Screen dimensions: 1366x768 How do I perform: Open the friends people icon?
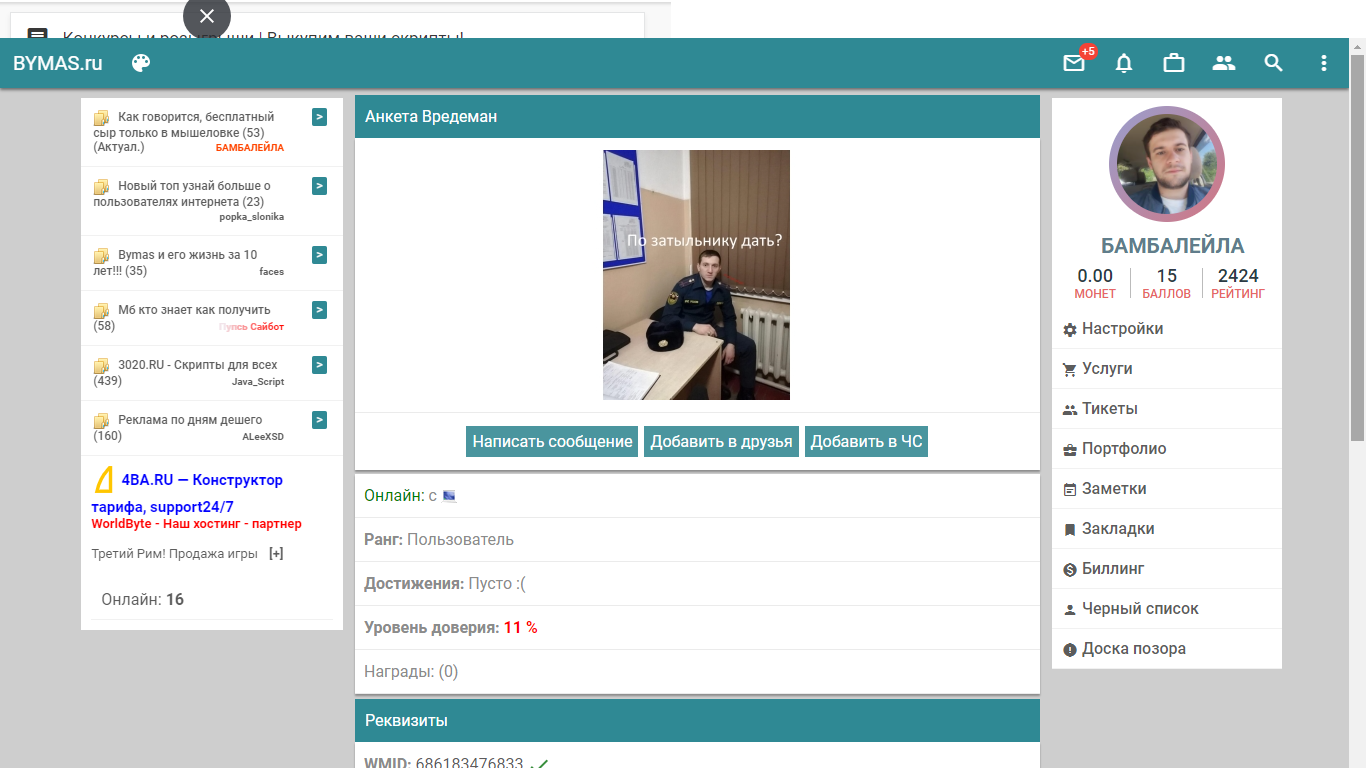(x=1224, y=63)
